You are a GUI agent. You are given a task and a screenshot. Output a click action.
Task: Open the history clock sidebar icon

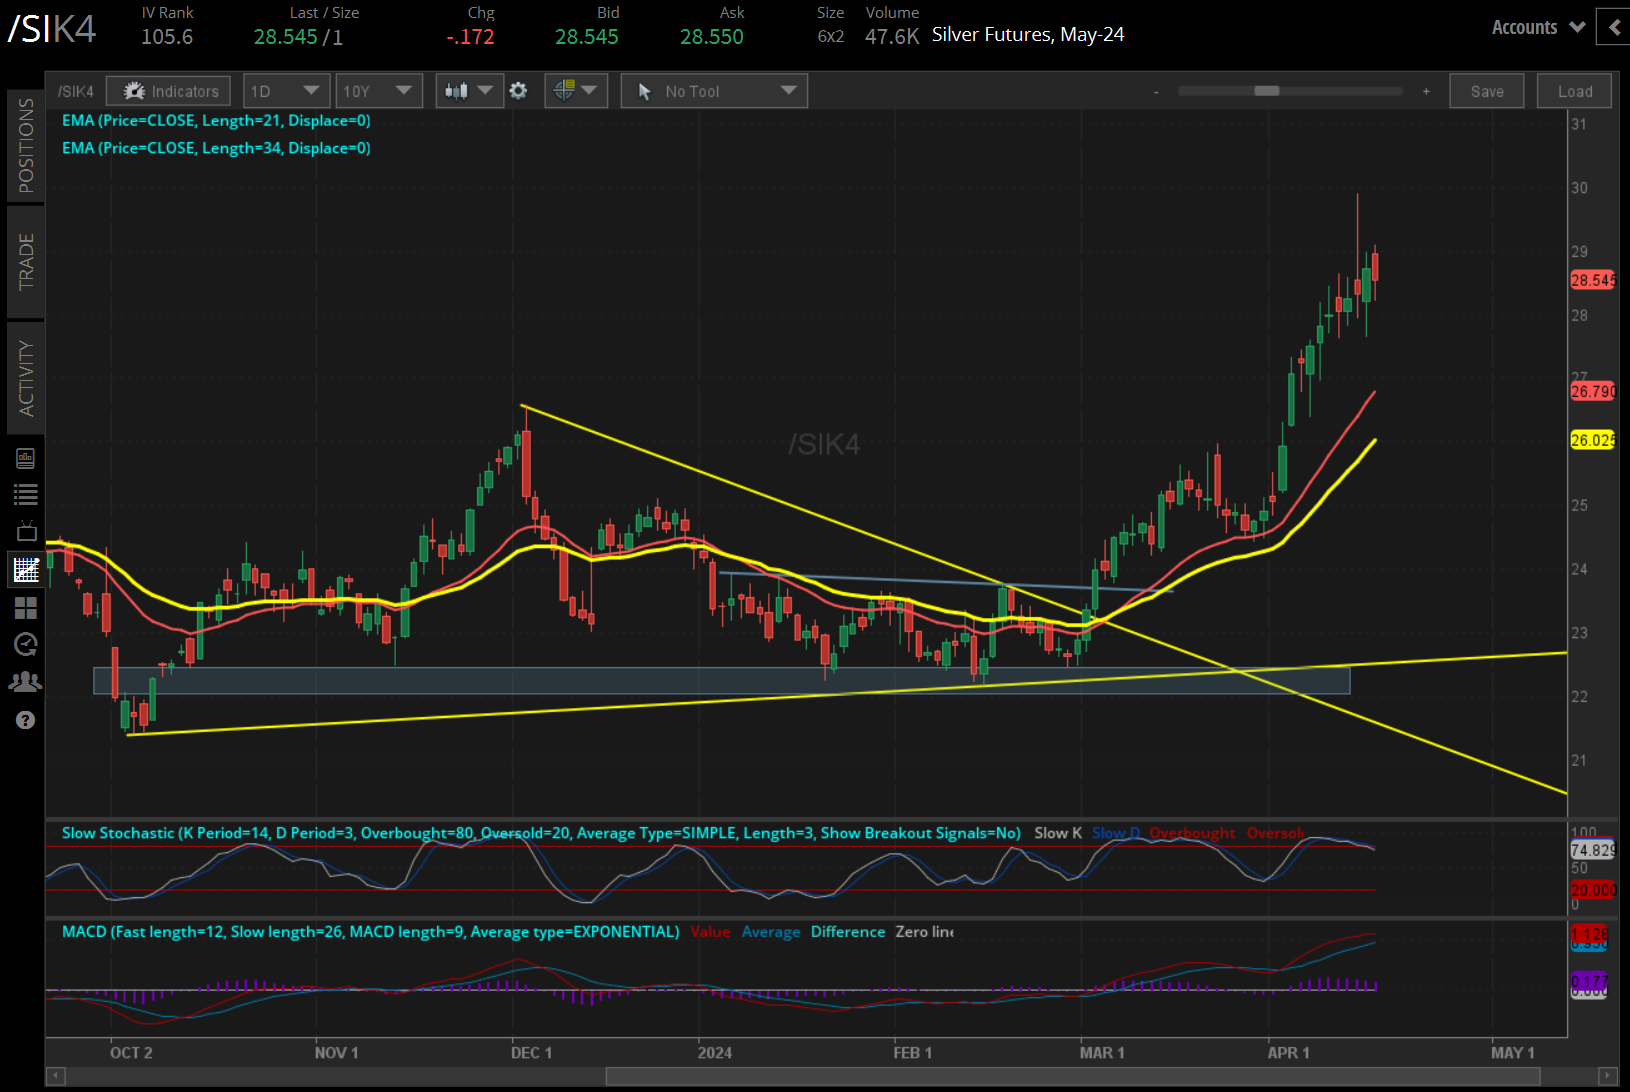pyautogui.click(x=26, y=644)
